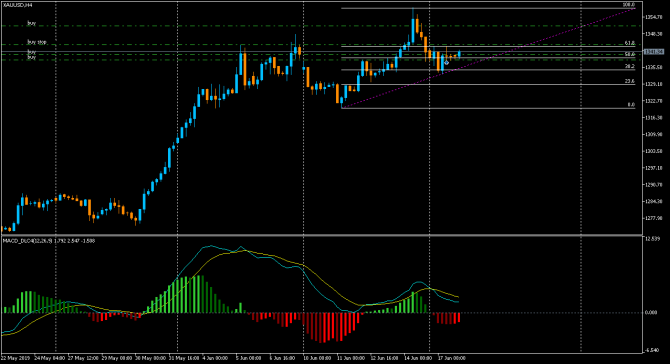The height and width of the screenshot is (364, 670).
Task: Click the '6 Jun 16:00' time label
Action: (x=282, y=358)
